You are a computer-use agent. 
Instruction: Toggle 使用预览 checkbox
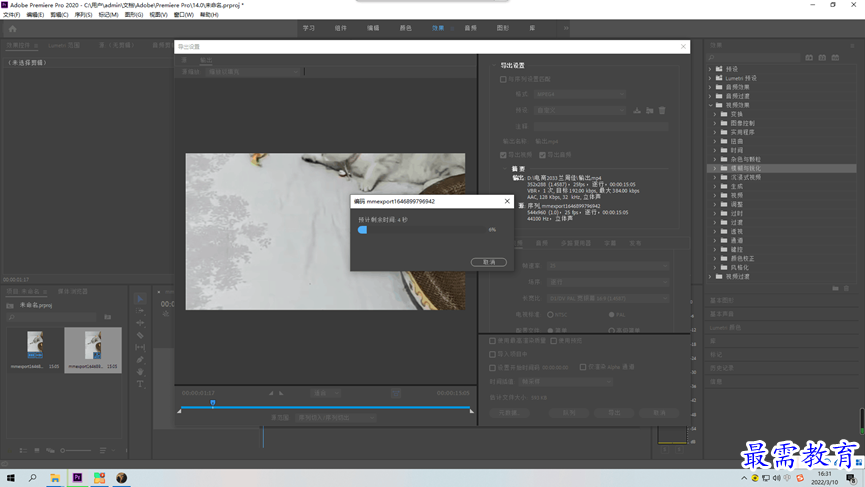(553, 341)
